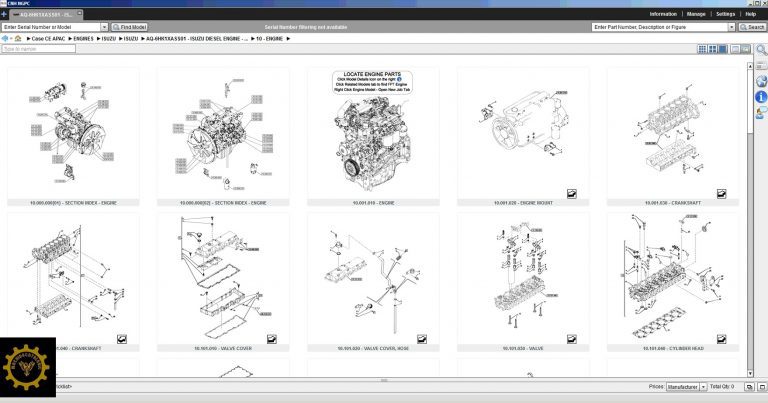Switch to large single thumbnail view
This screenshot has height=403, width=768.
[x=723, y=49]
